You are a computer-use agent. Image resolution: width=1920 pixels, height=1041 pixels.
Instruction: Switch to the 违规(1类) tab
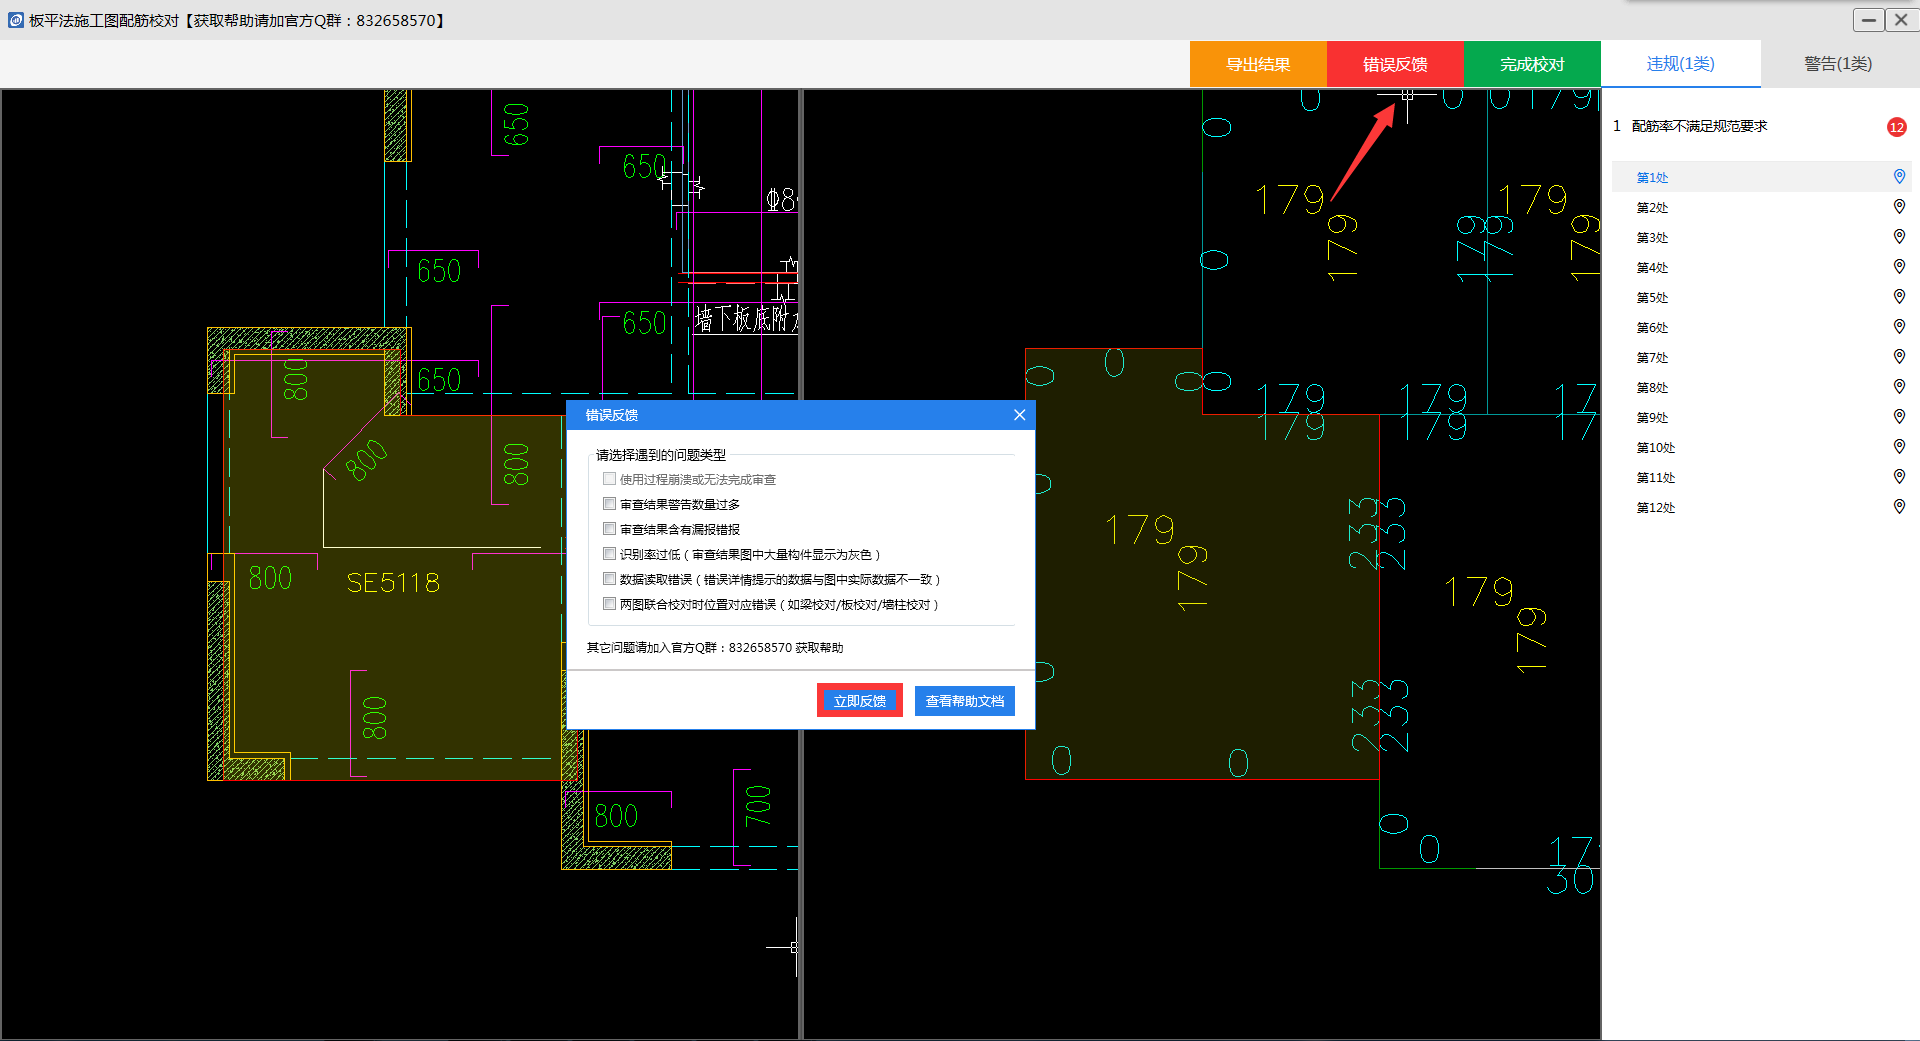(x=1680, y=64)
